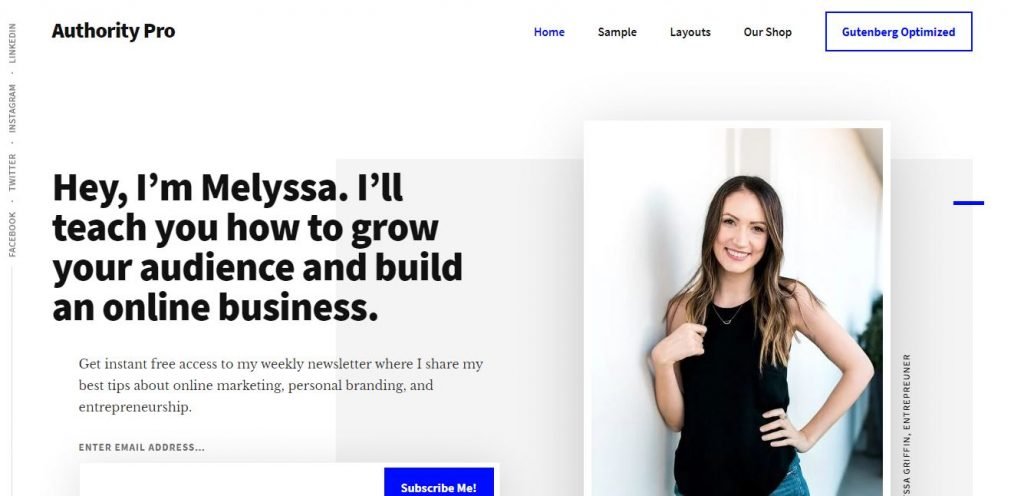Viewport: 1024px width, 496px height.
Task: Open the vertical Facebook social link
Action: pyautogui.click(x=12, y=234)
